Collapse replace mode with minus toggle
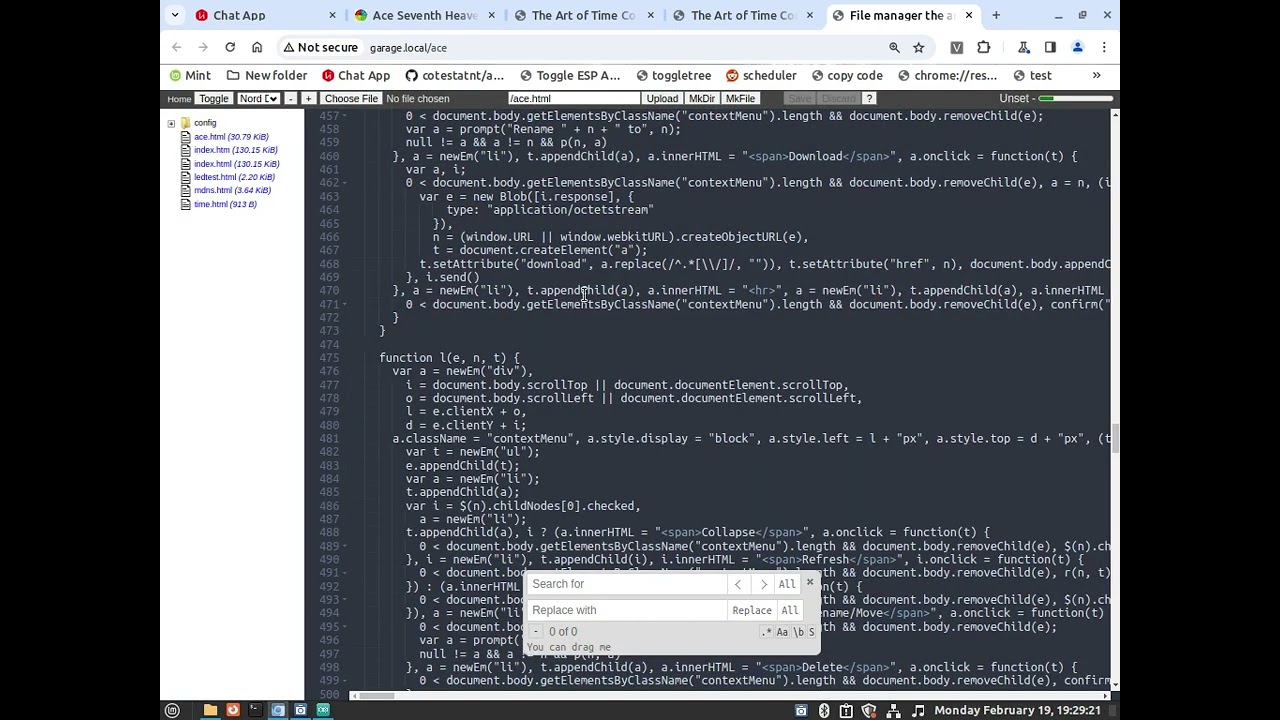 click(x=536, y=632)
